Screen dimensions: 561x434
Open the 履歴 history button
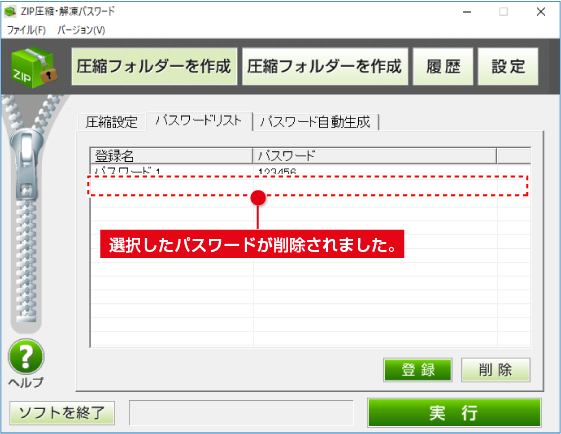coord(443,67)
